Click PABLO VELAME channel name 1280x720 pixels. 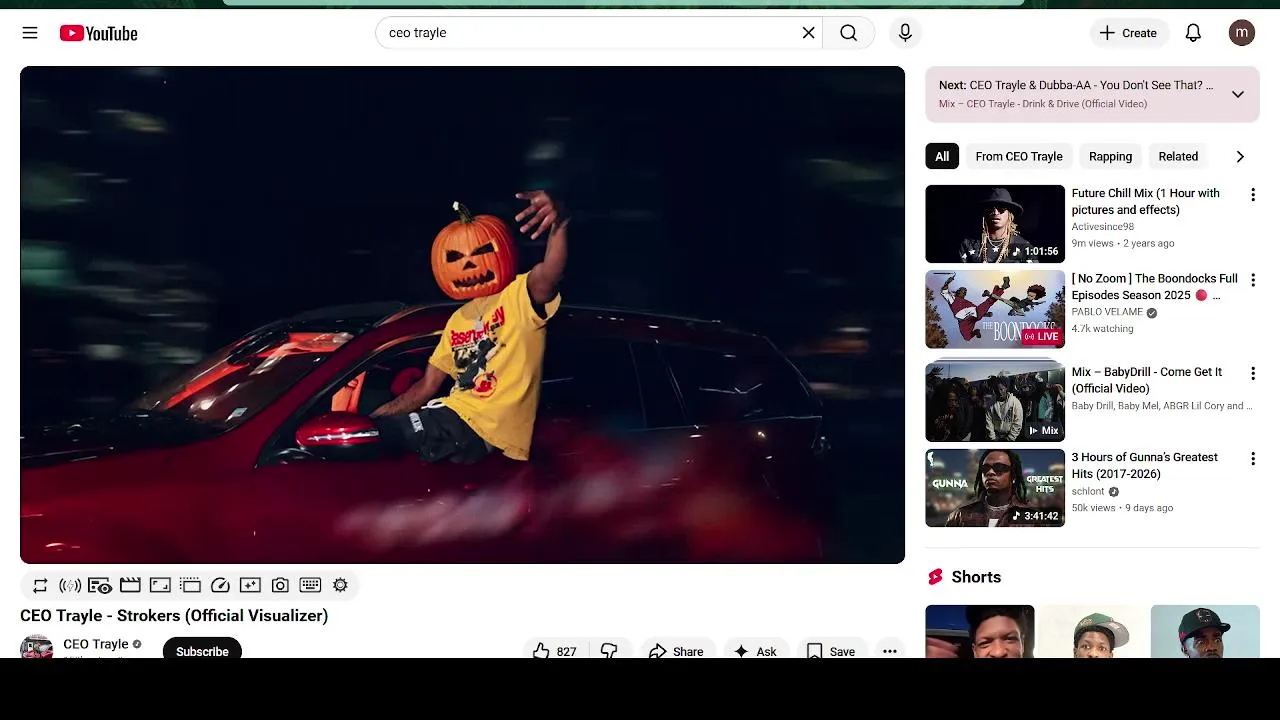pos(1107,312)
